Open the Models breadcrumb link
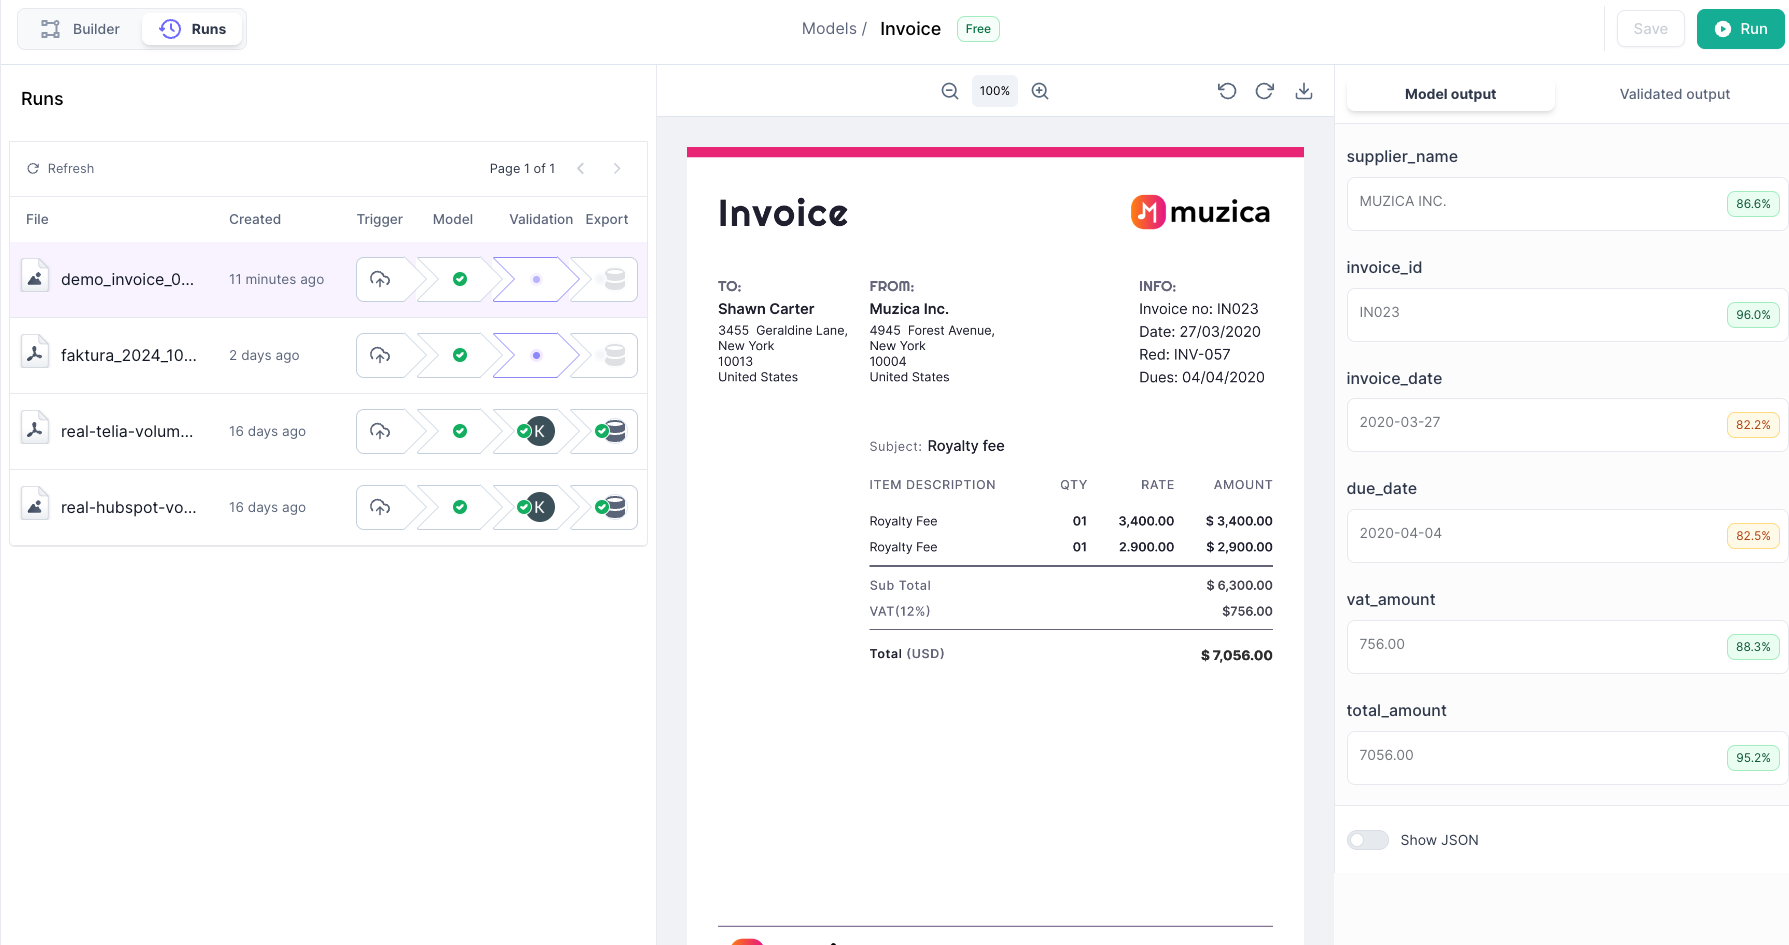This screenshot has height=945, width=1789. (829, 29)
